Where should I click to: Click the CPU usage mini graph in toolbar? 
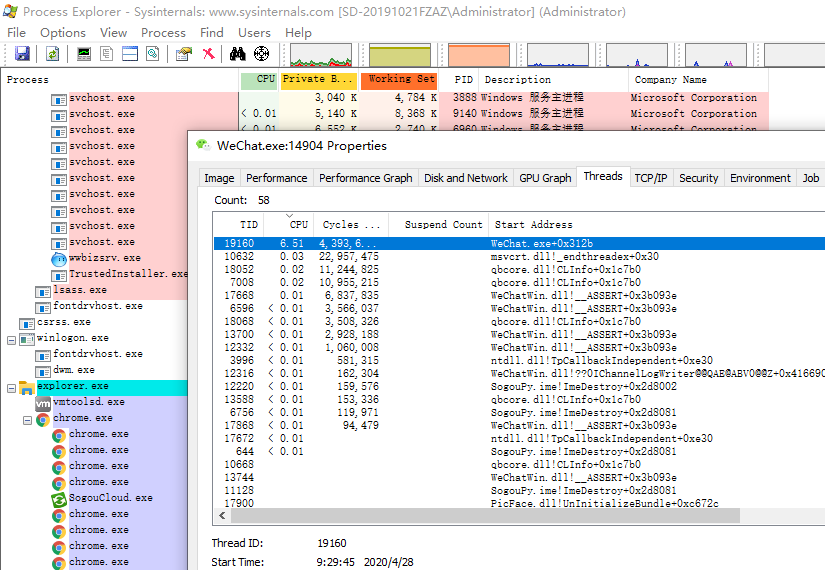click(319, 55)
